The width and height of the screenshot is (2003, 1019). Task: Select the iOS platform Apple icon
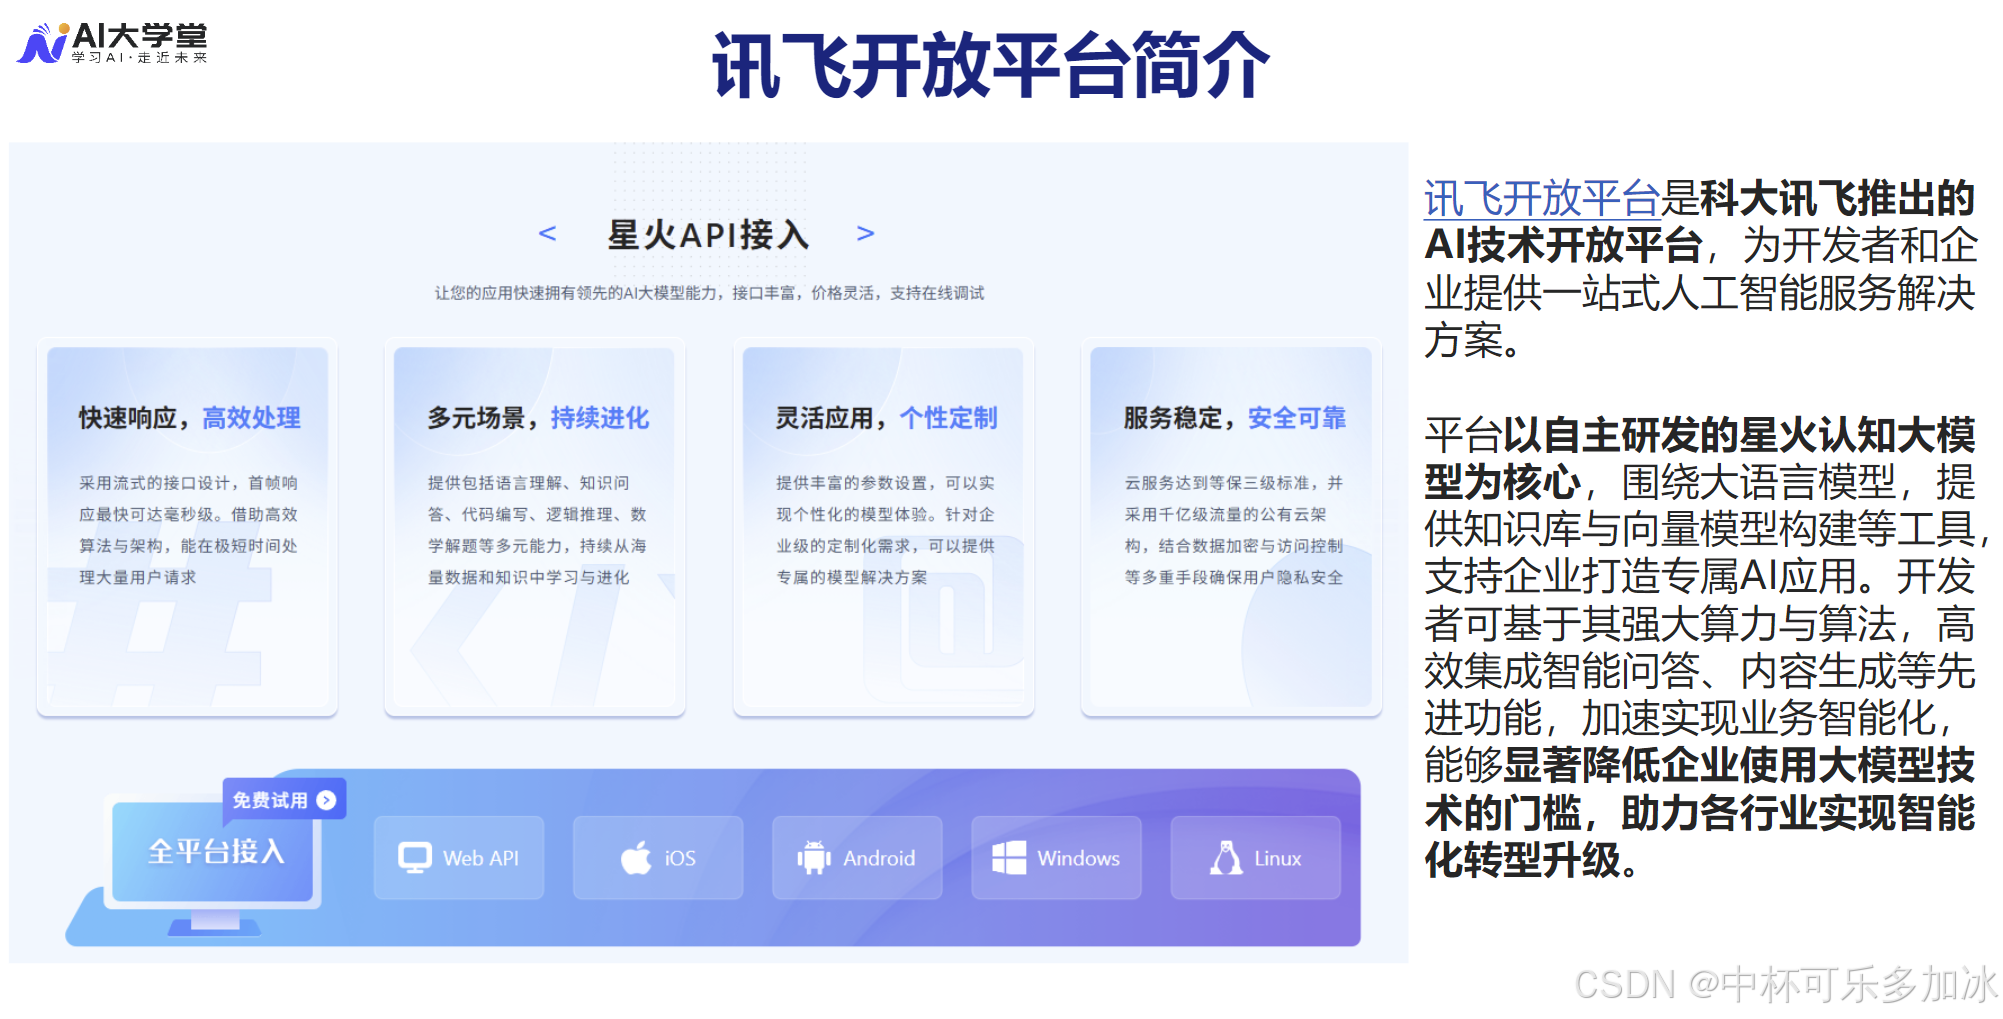coord(636,857)
